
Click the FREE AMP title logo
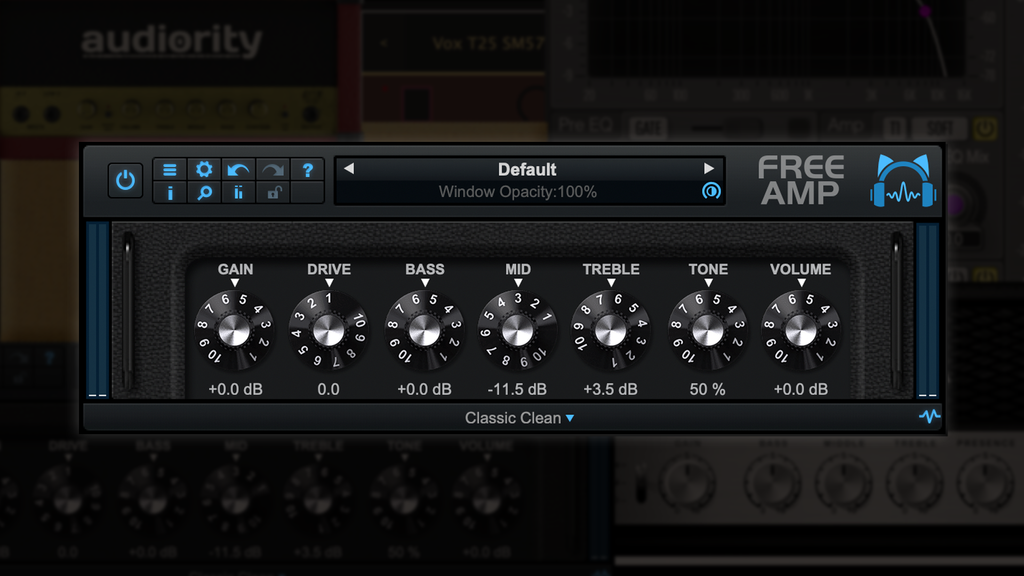(x=801, y=180)
